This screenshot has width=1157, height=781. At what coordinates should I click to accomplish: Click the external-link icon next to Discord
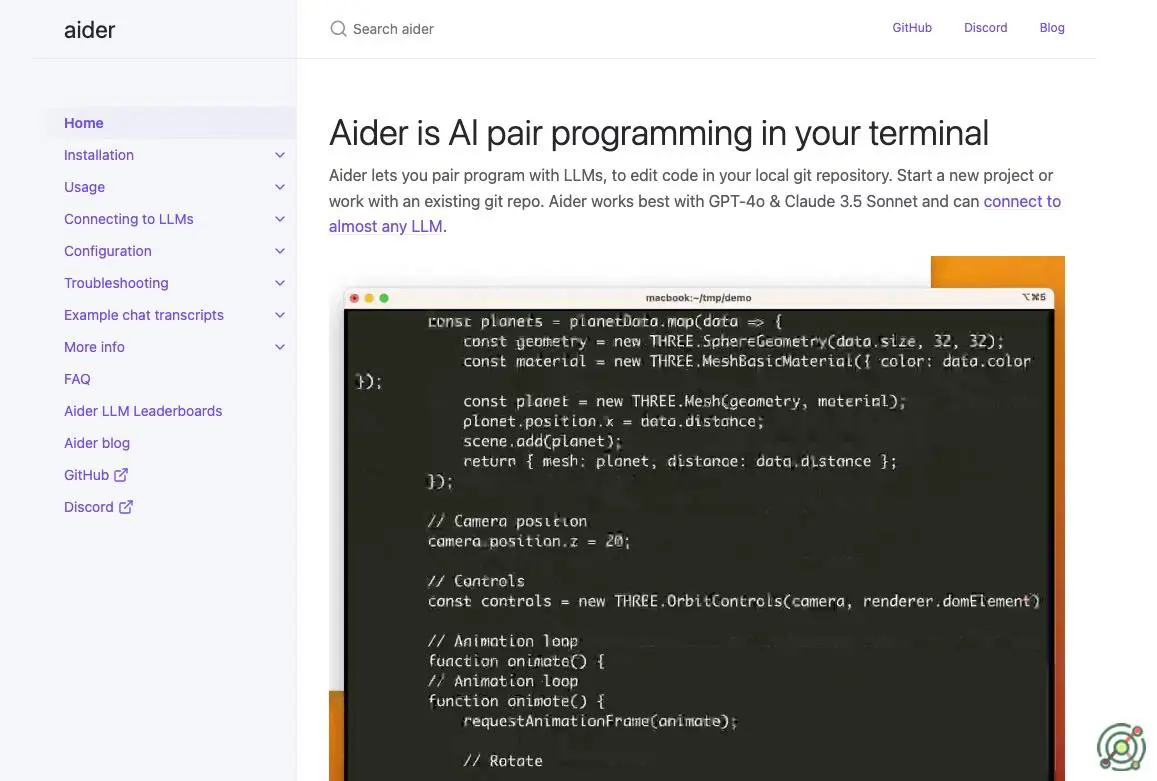[x=126, y=506]
